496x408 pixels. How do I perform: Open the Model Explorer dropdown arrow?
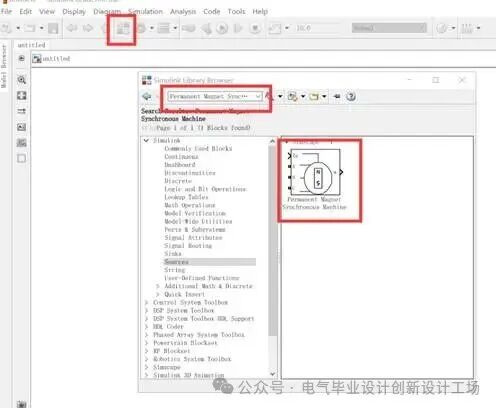(x=175, y=28)
